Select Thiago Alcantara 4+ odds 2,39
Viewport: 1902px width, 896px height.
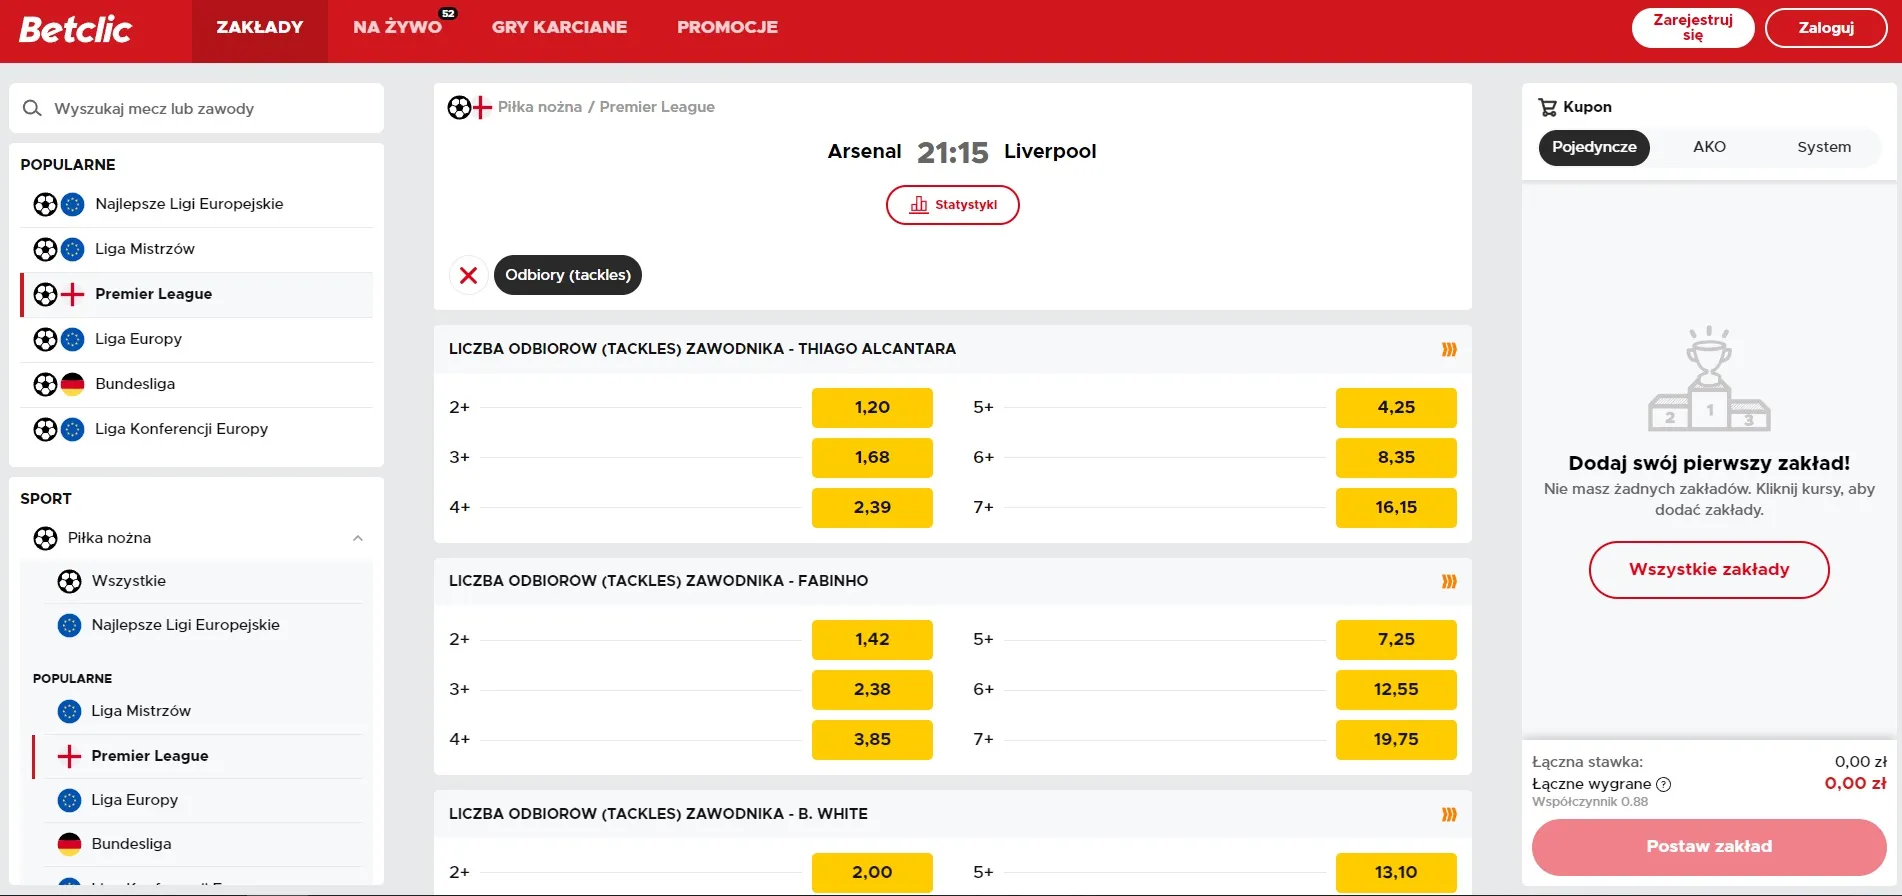(x=872, y=508)
